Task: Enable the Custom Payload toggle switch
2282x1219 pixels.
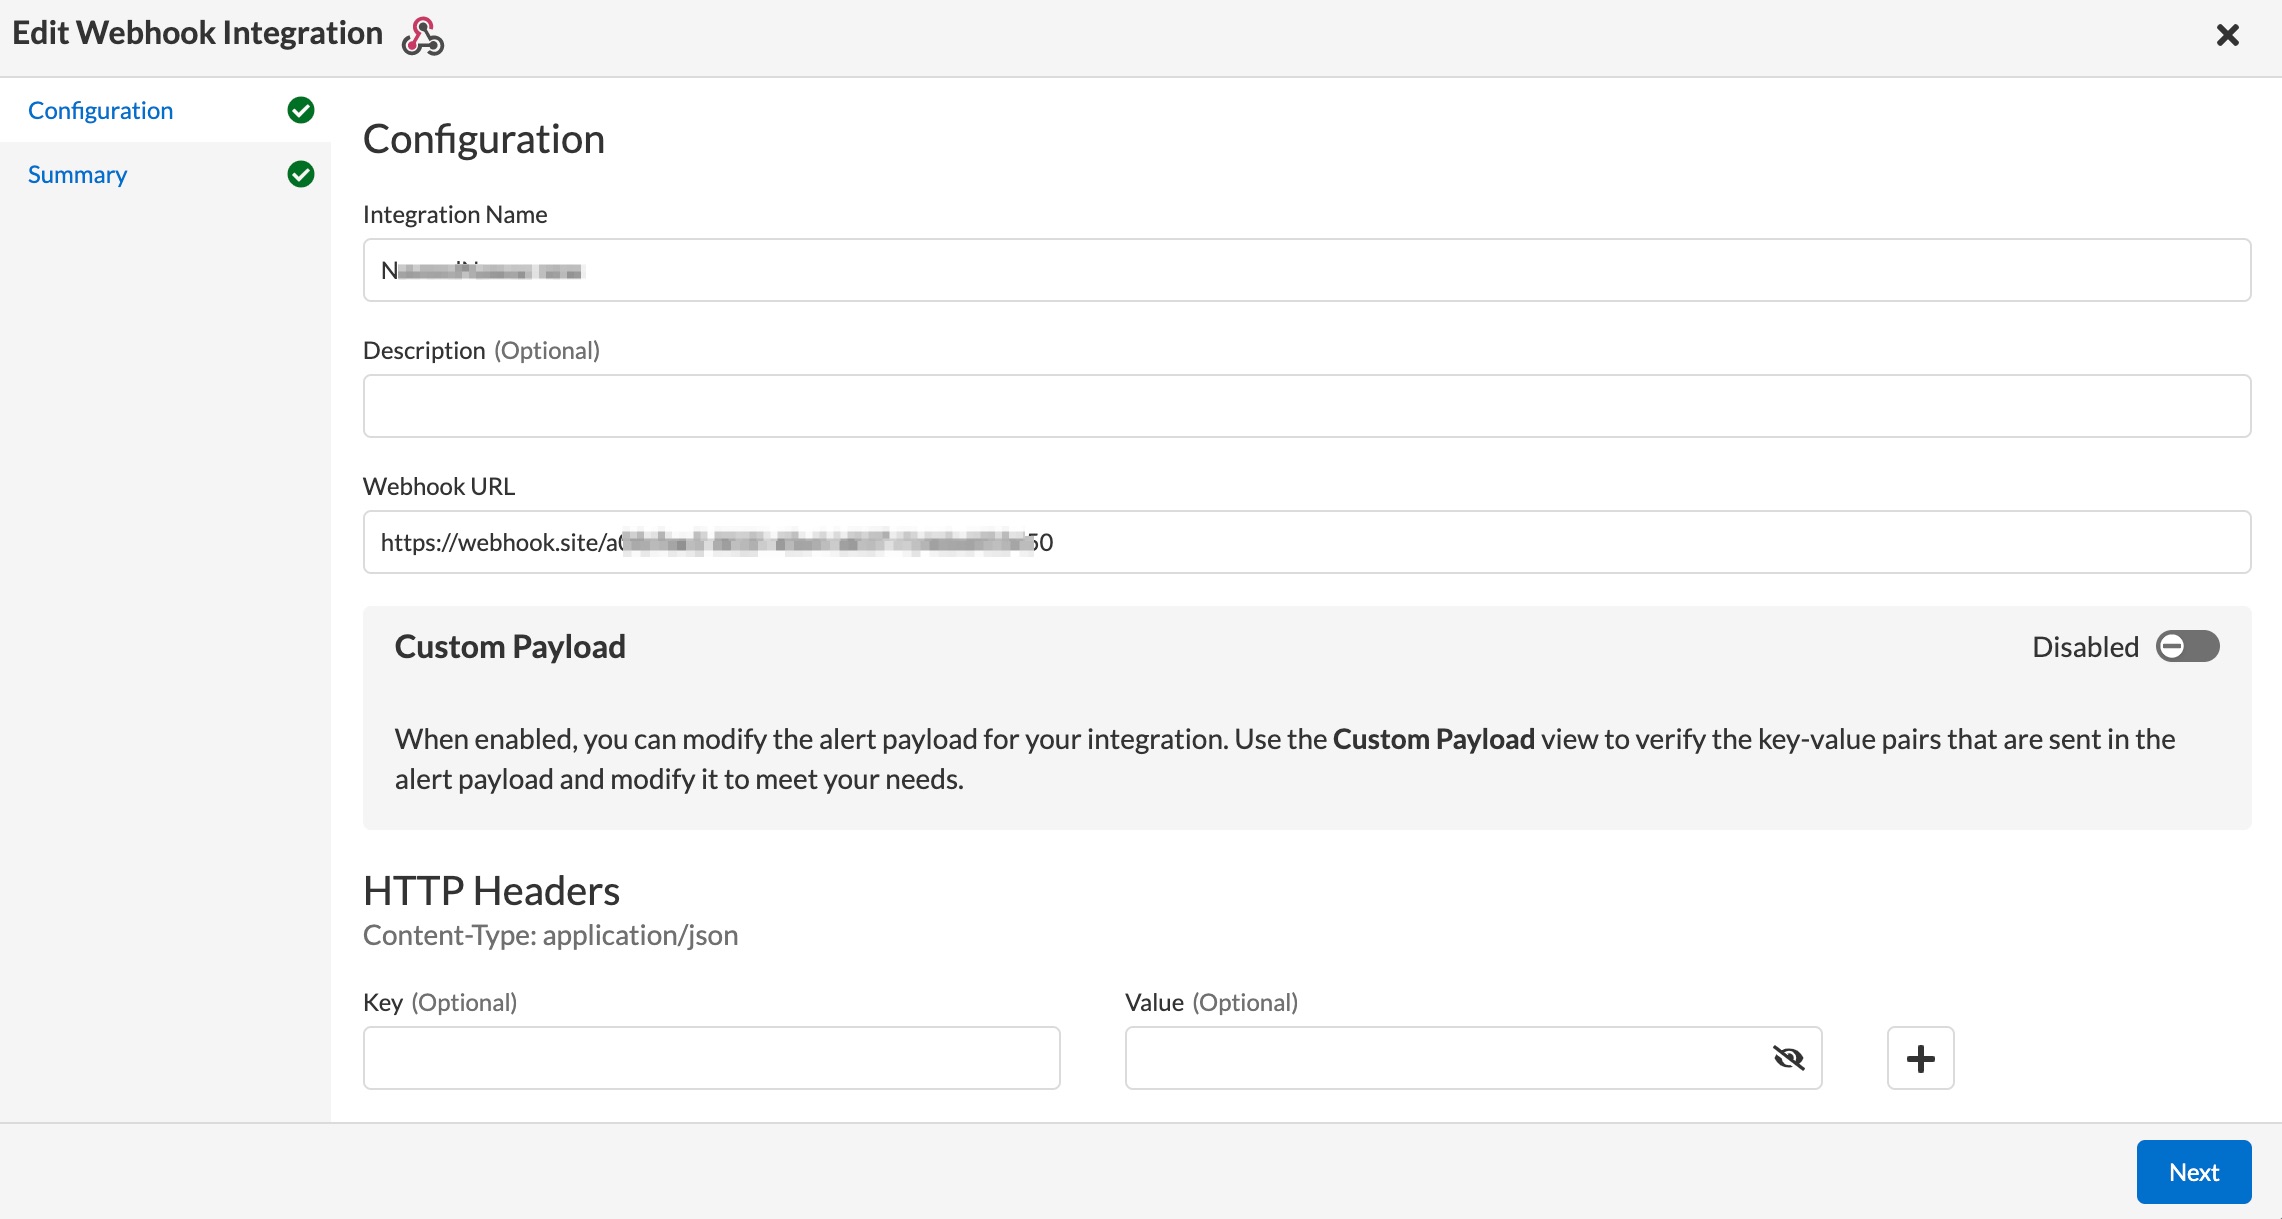Action: (x=2187, y=647)
